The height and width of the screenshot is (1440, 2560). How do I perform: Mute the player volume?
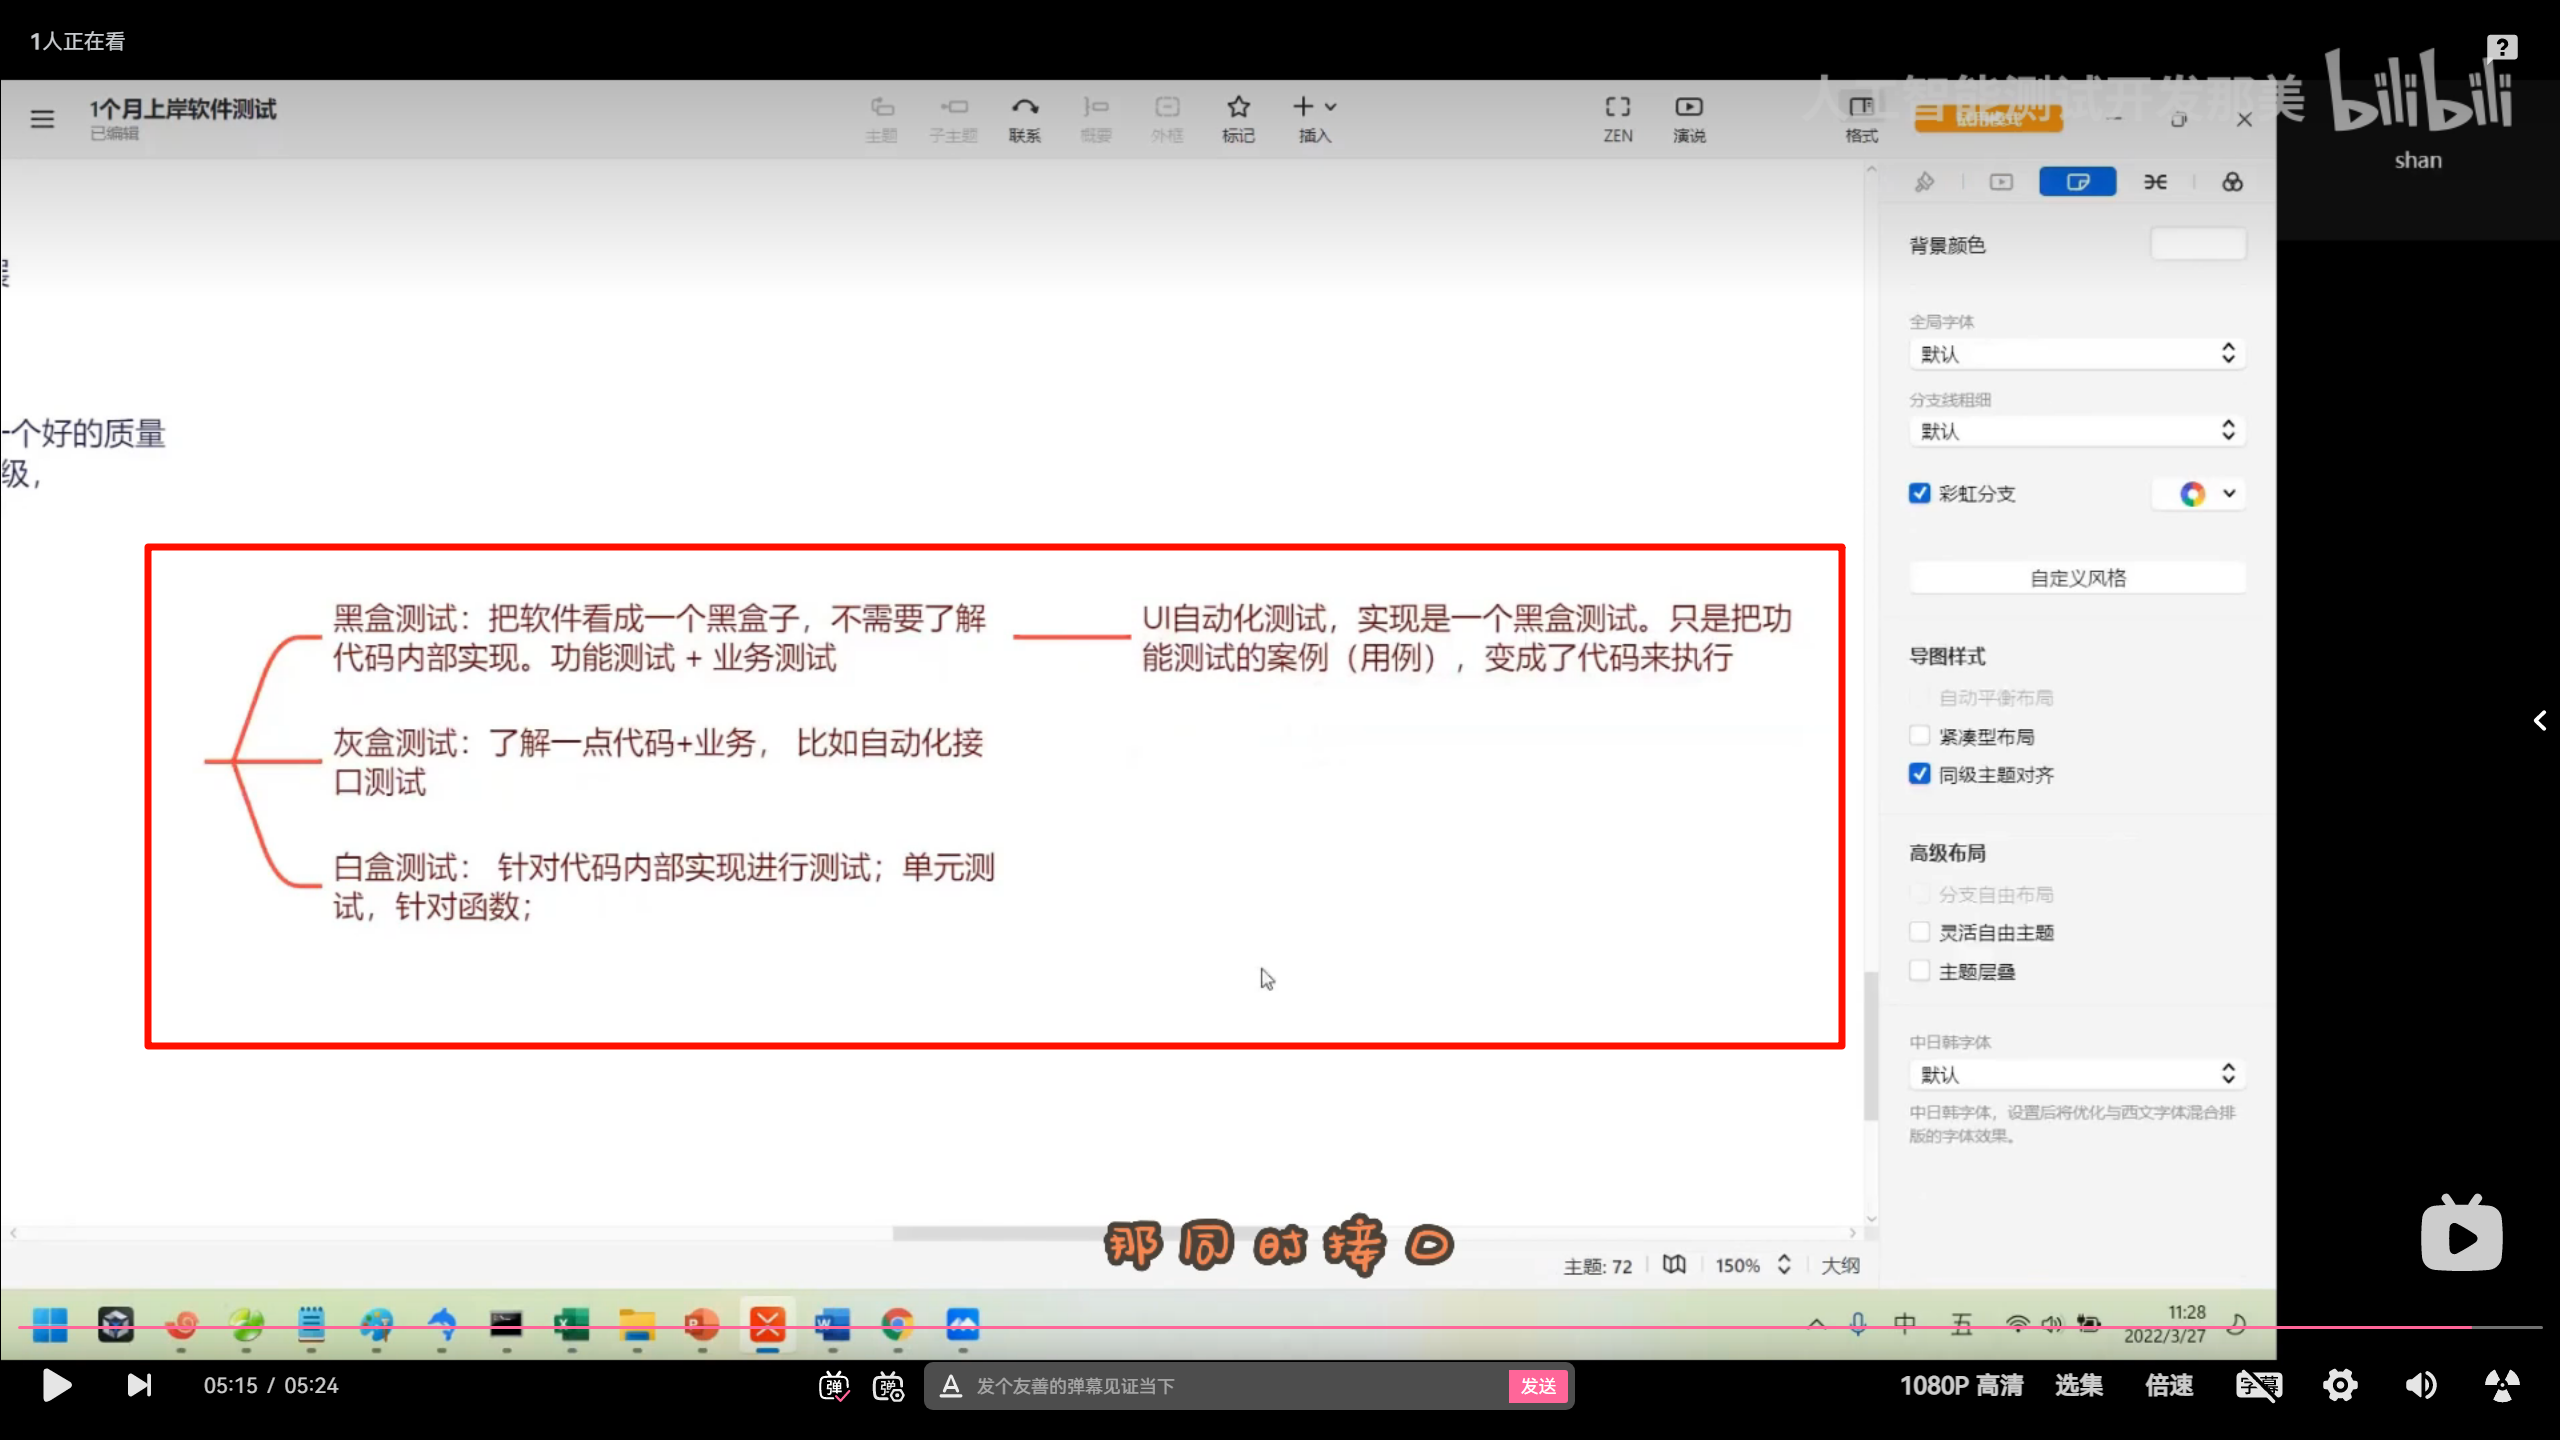point(2420,1385)
